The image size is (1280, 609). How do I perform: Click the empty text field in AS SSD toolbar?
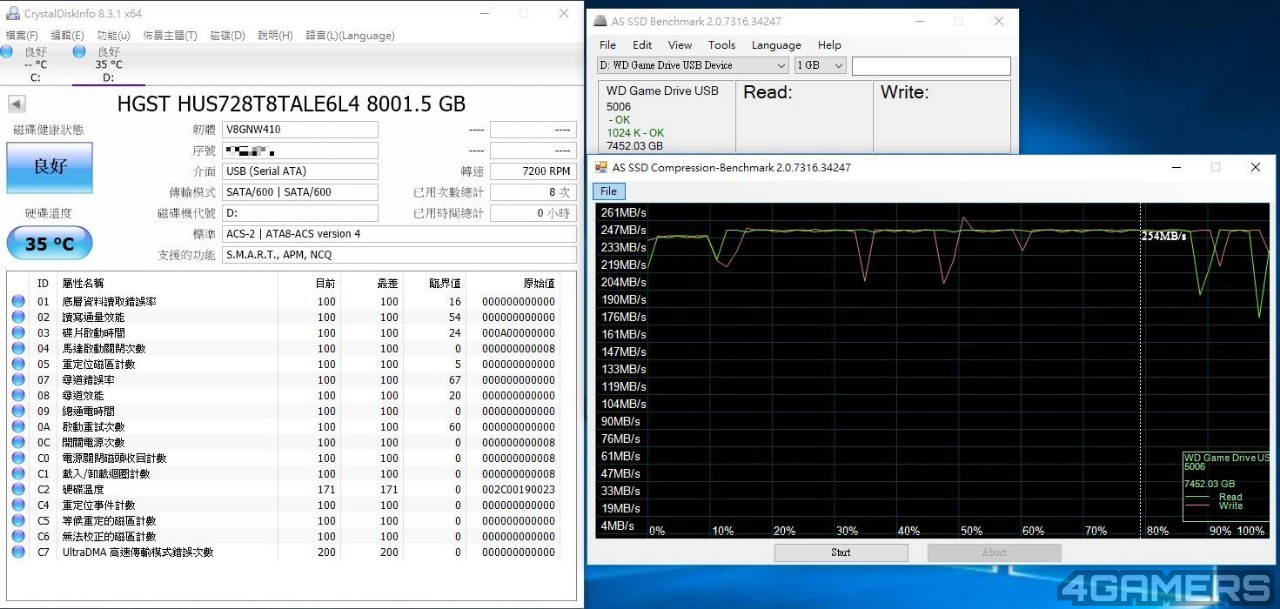[931, 66]
